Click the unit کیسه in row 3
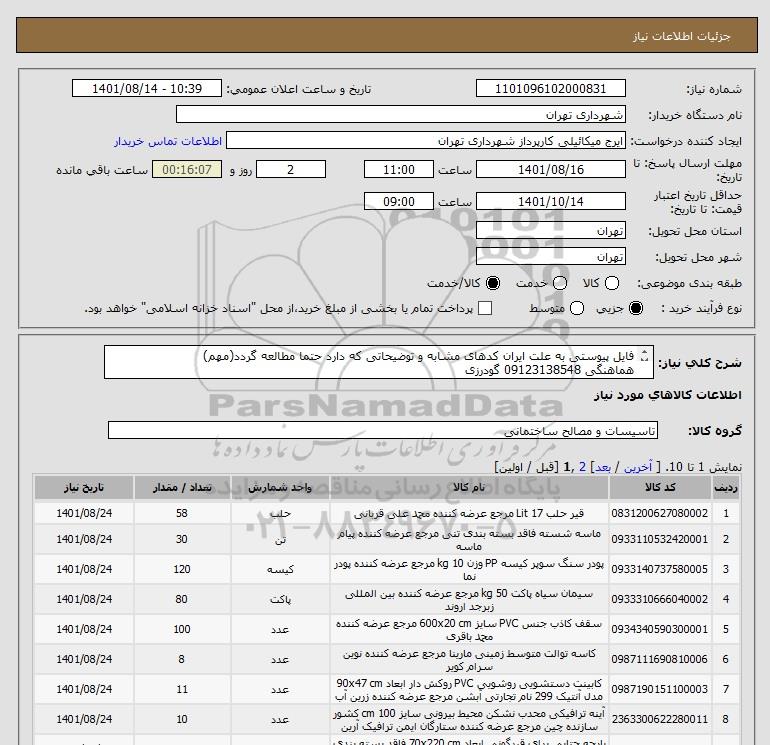The height and width of the screenshot is (745, 770). coord(280,569)
